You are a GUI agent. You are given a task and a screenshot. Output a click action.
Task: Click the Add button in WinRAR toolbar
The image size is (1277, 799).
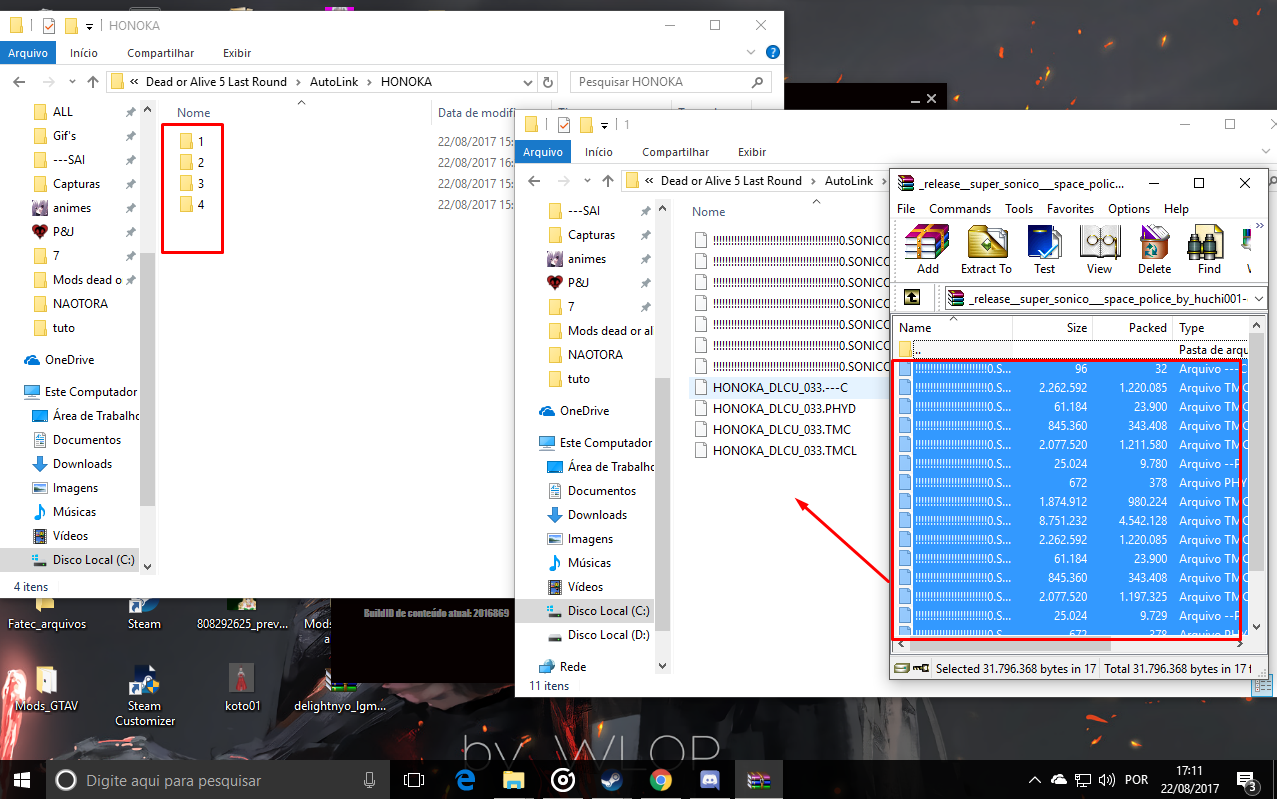927,249
